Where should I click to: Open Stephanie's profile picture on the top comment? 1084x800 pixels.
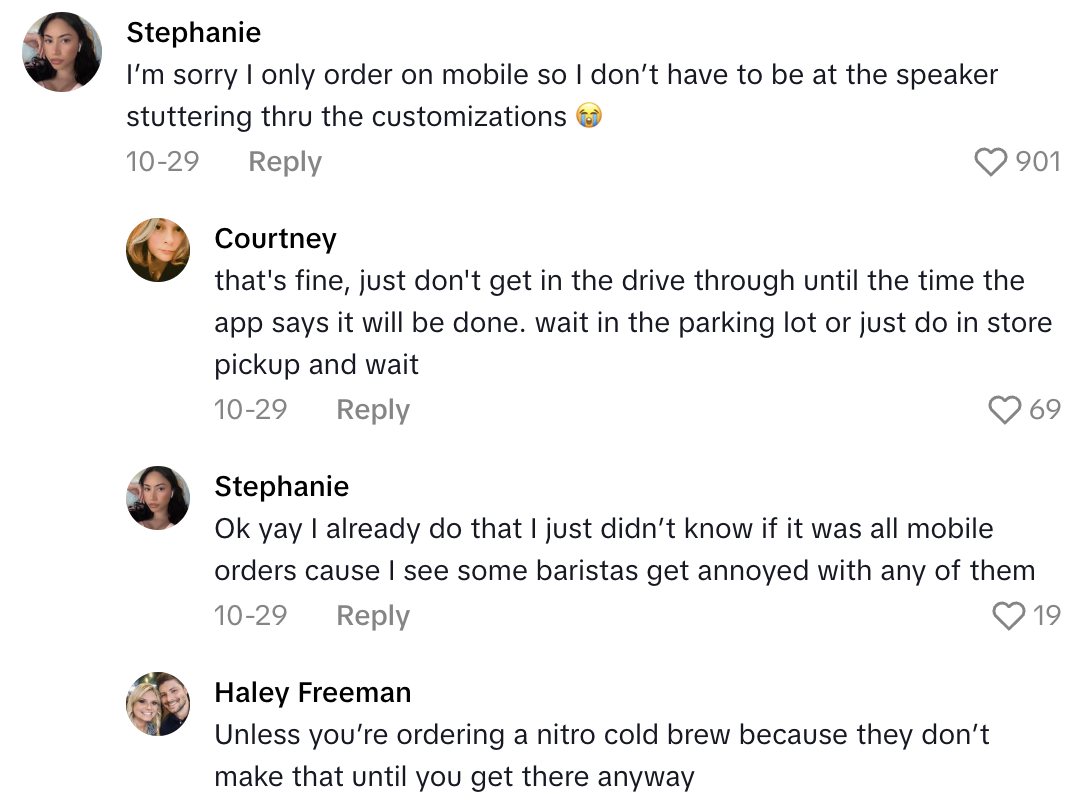(62, 52)
